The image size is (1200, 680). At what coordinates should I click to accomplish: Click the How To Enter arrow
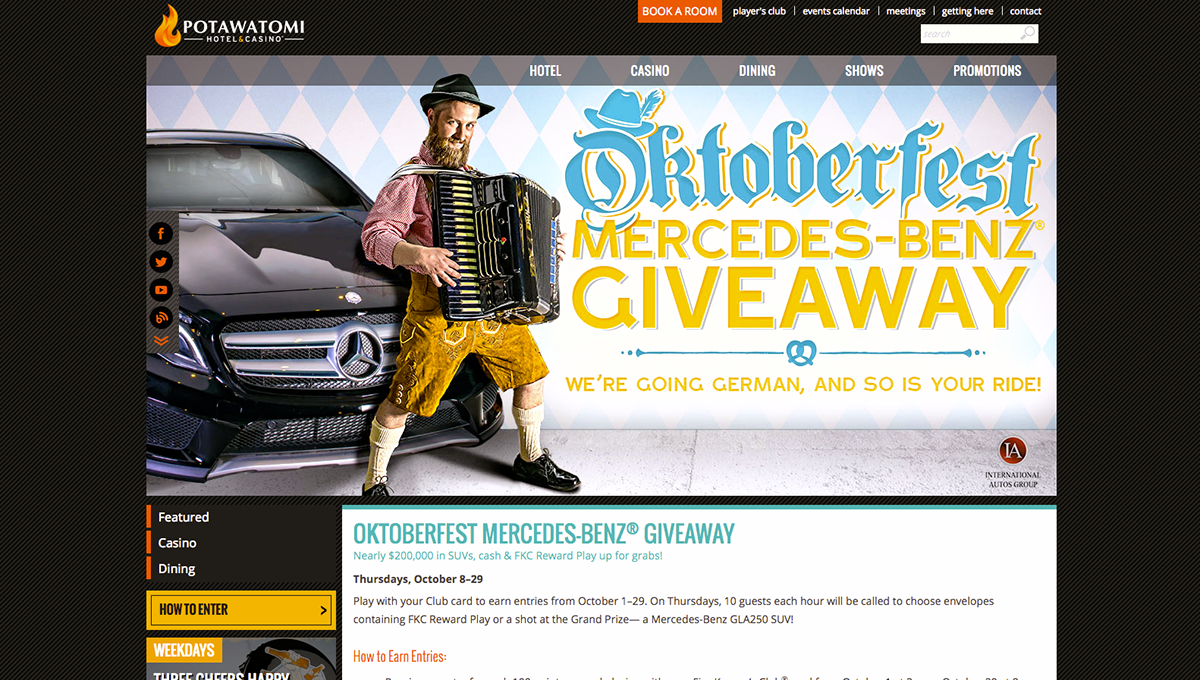click(x=323, y=610)
